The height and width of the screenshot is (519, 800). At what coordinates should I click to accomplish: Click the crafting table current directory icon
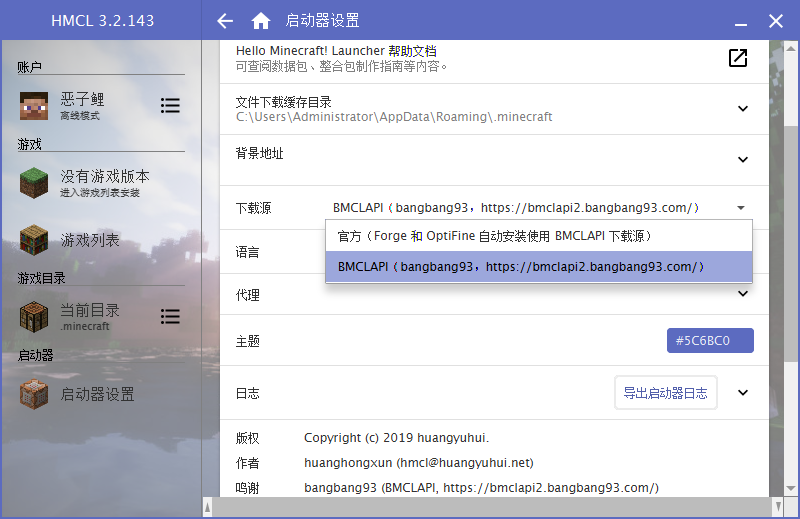click(34, 316)
